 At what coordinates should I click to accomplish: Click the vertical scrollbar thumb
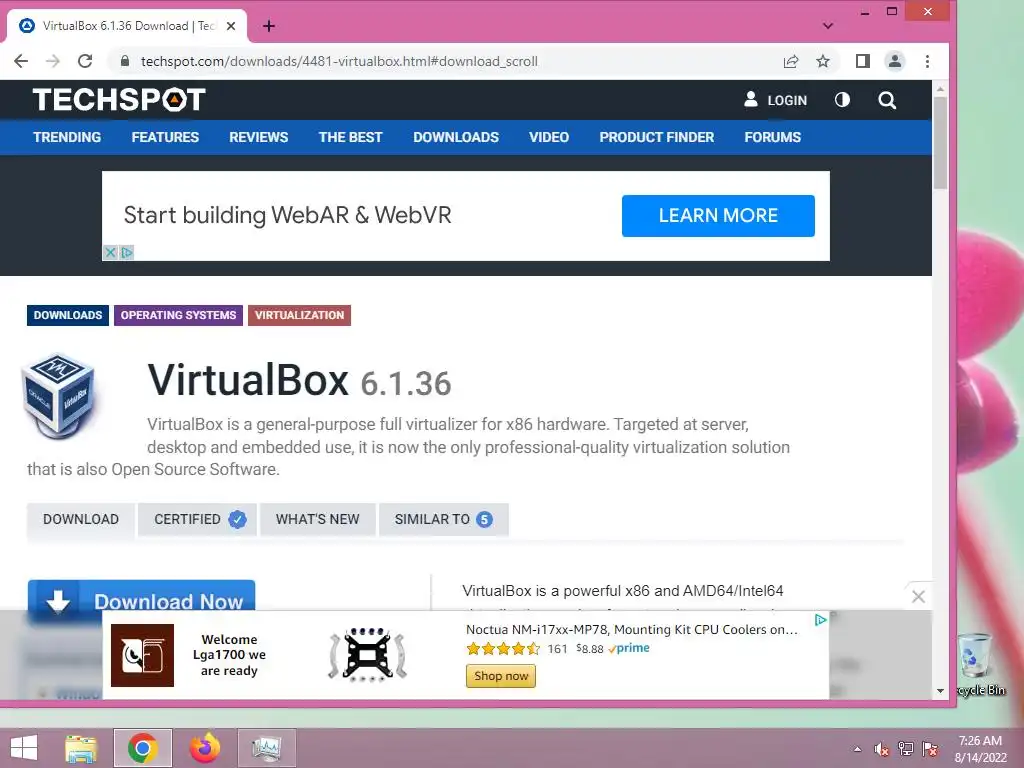tap(940, 142)
